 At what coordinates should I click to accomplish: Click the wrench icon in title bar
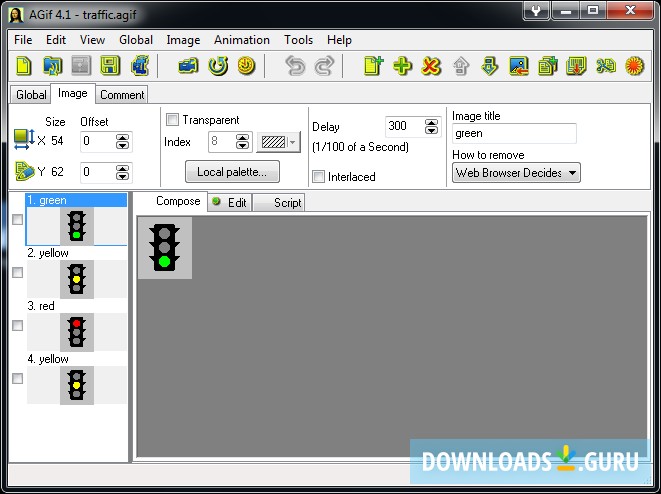(536, 10)
